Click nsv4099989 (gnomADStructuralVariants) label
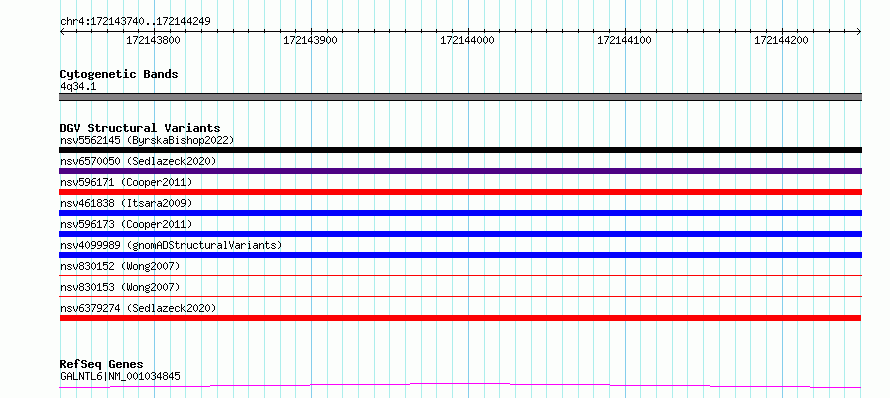The height and width of the screenshot is (398, 890). click(x=171, y=245)
